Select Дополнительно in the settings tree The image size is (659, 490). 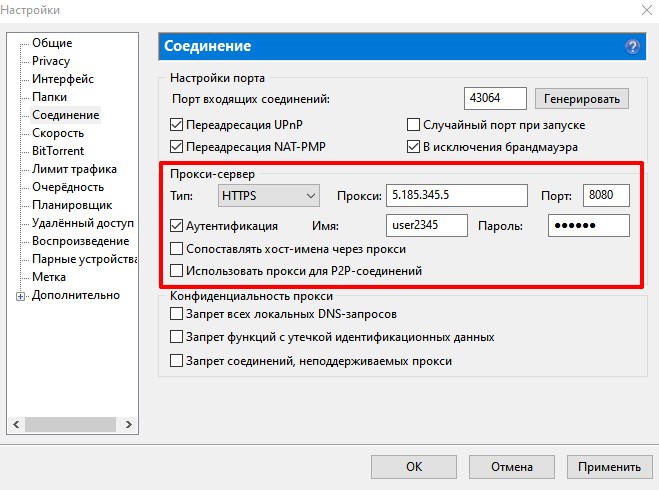click(76, 295)
